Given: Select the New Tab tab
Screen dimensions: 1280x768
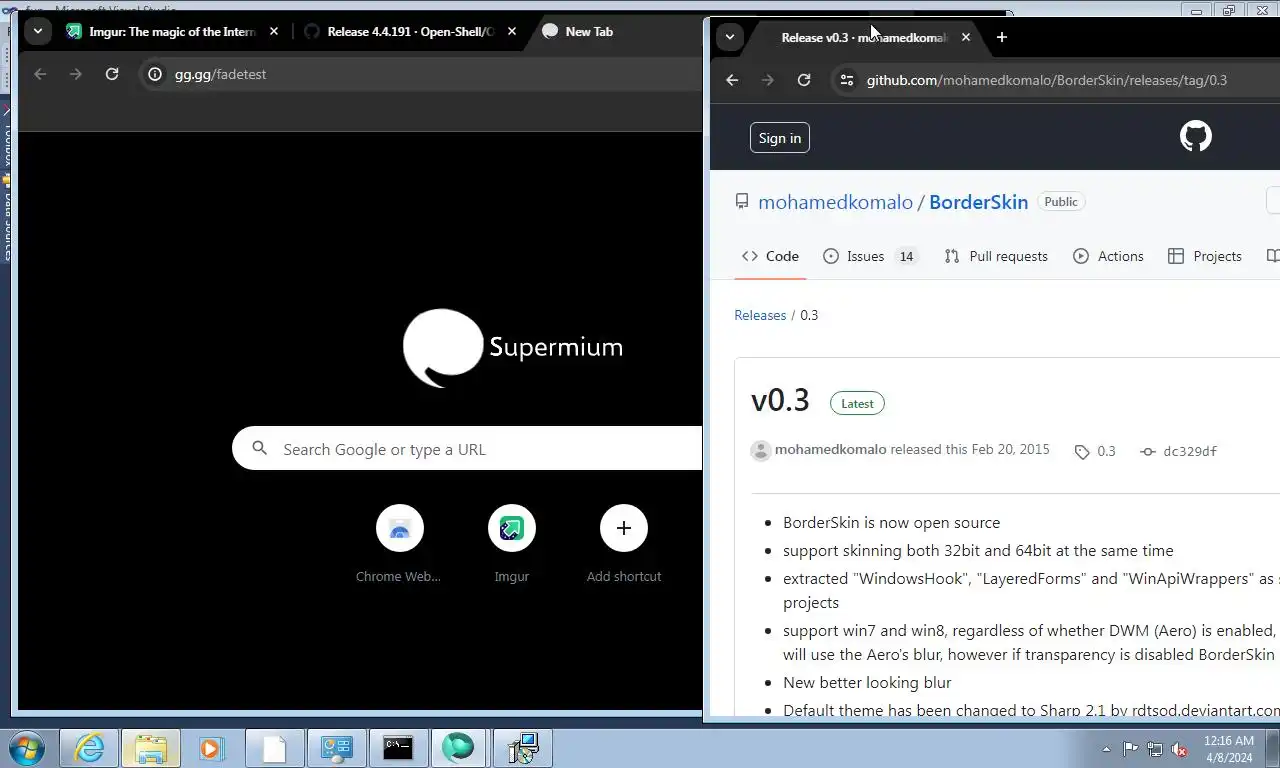Looking at the screenshot, I should click(x=589, y=31).
